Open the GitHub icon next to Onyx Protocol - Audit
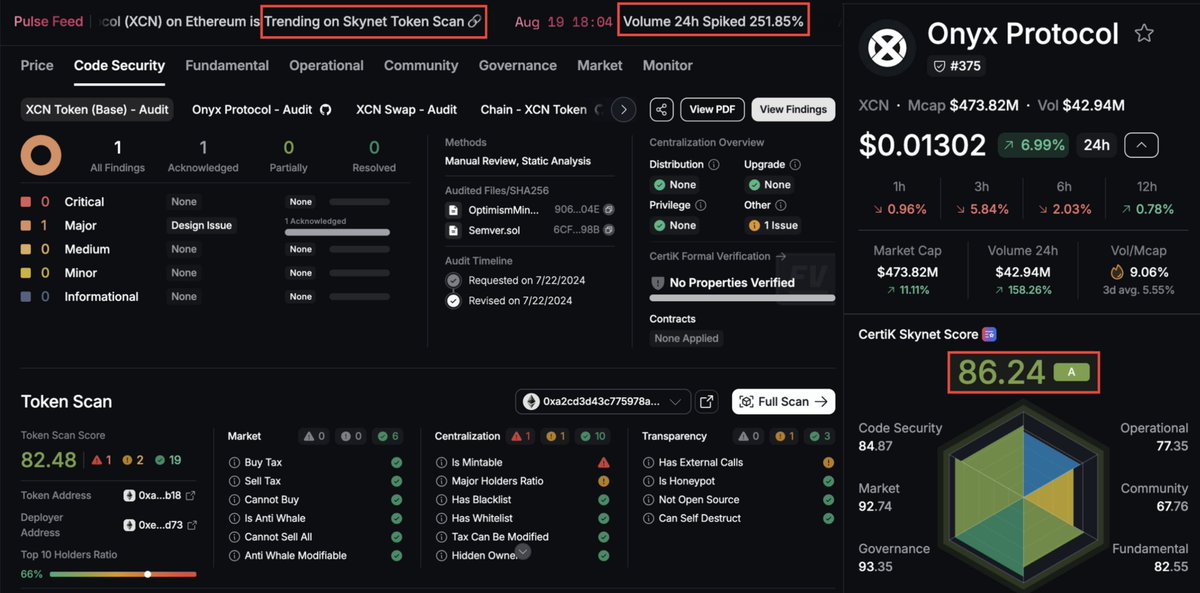The height and width of the screenshot is (593, 1200). tap(327, 110)
